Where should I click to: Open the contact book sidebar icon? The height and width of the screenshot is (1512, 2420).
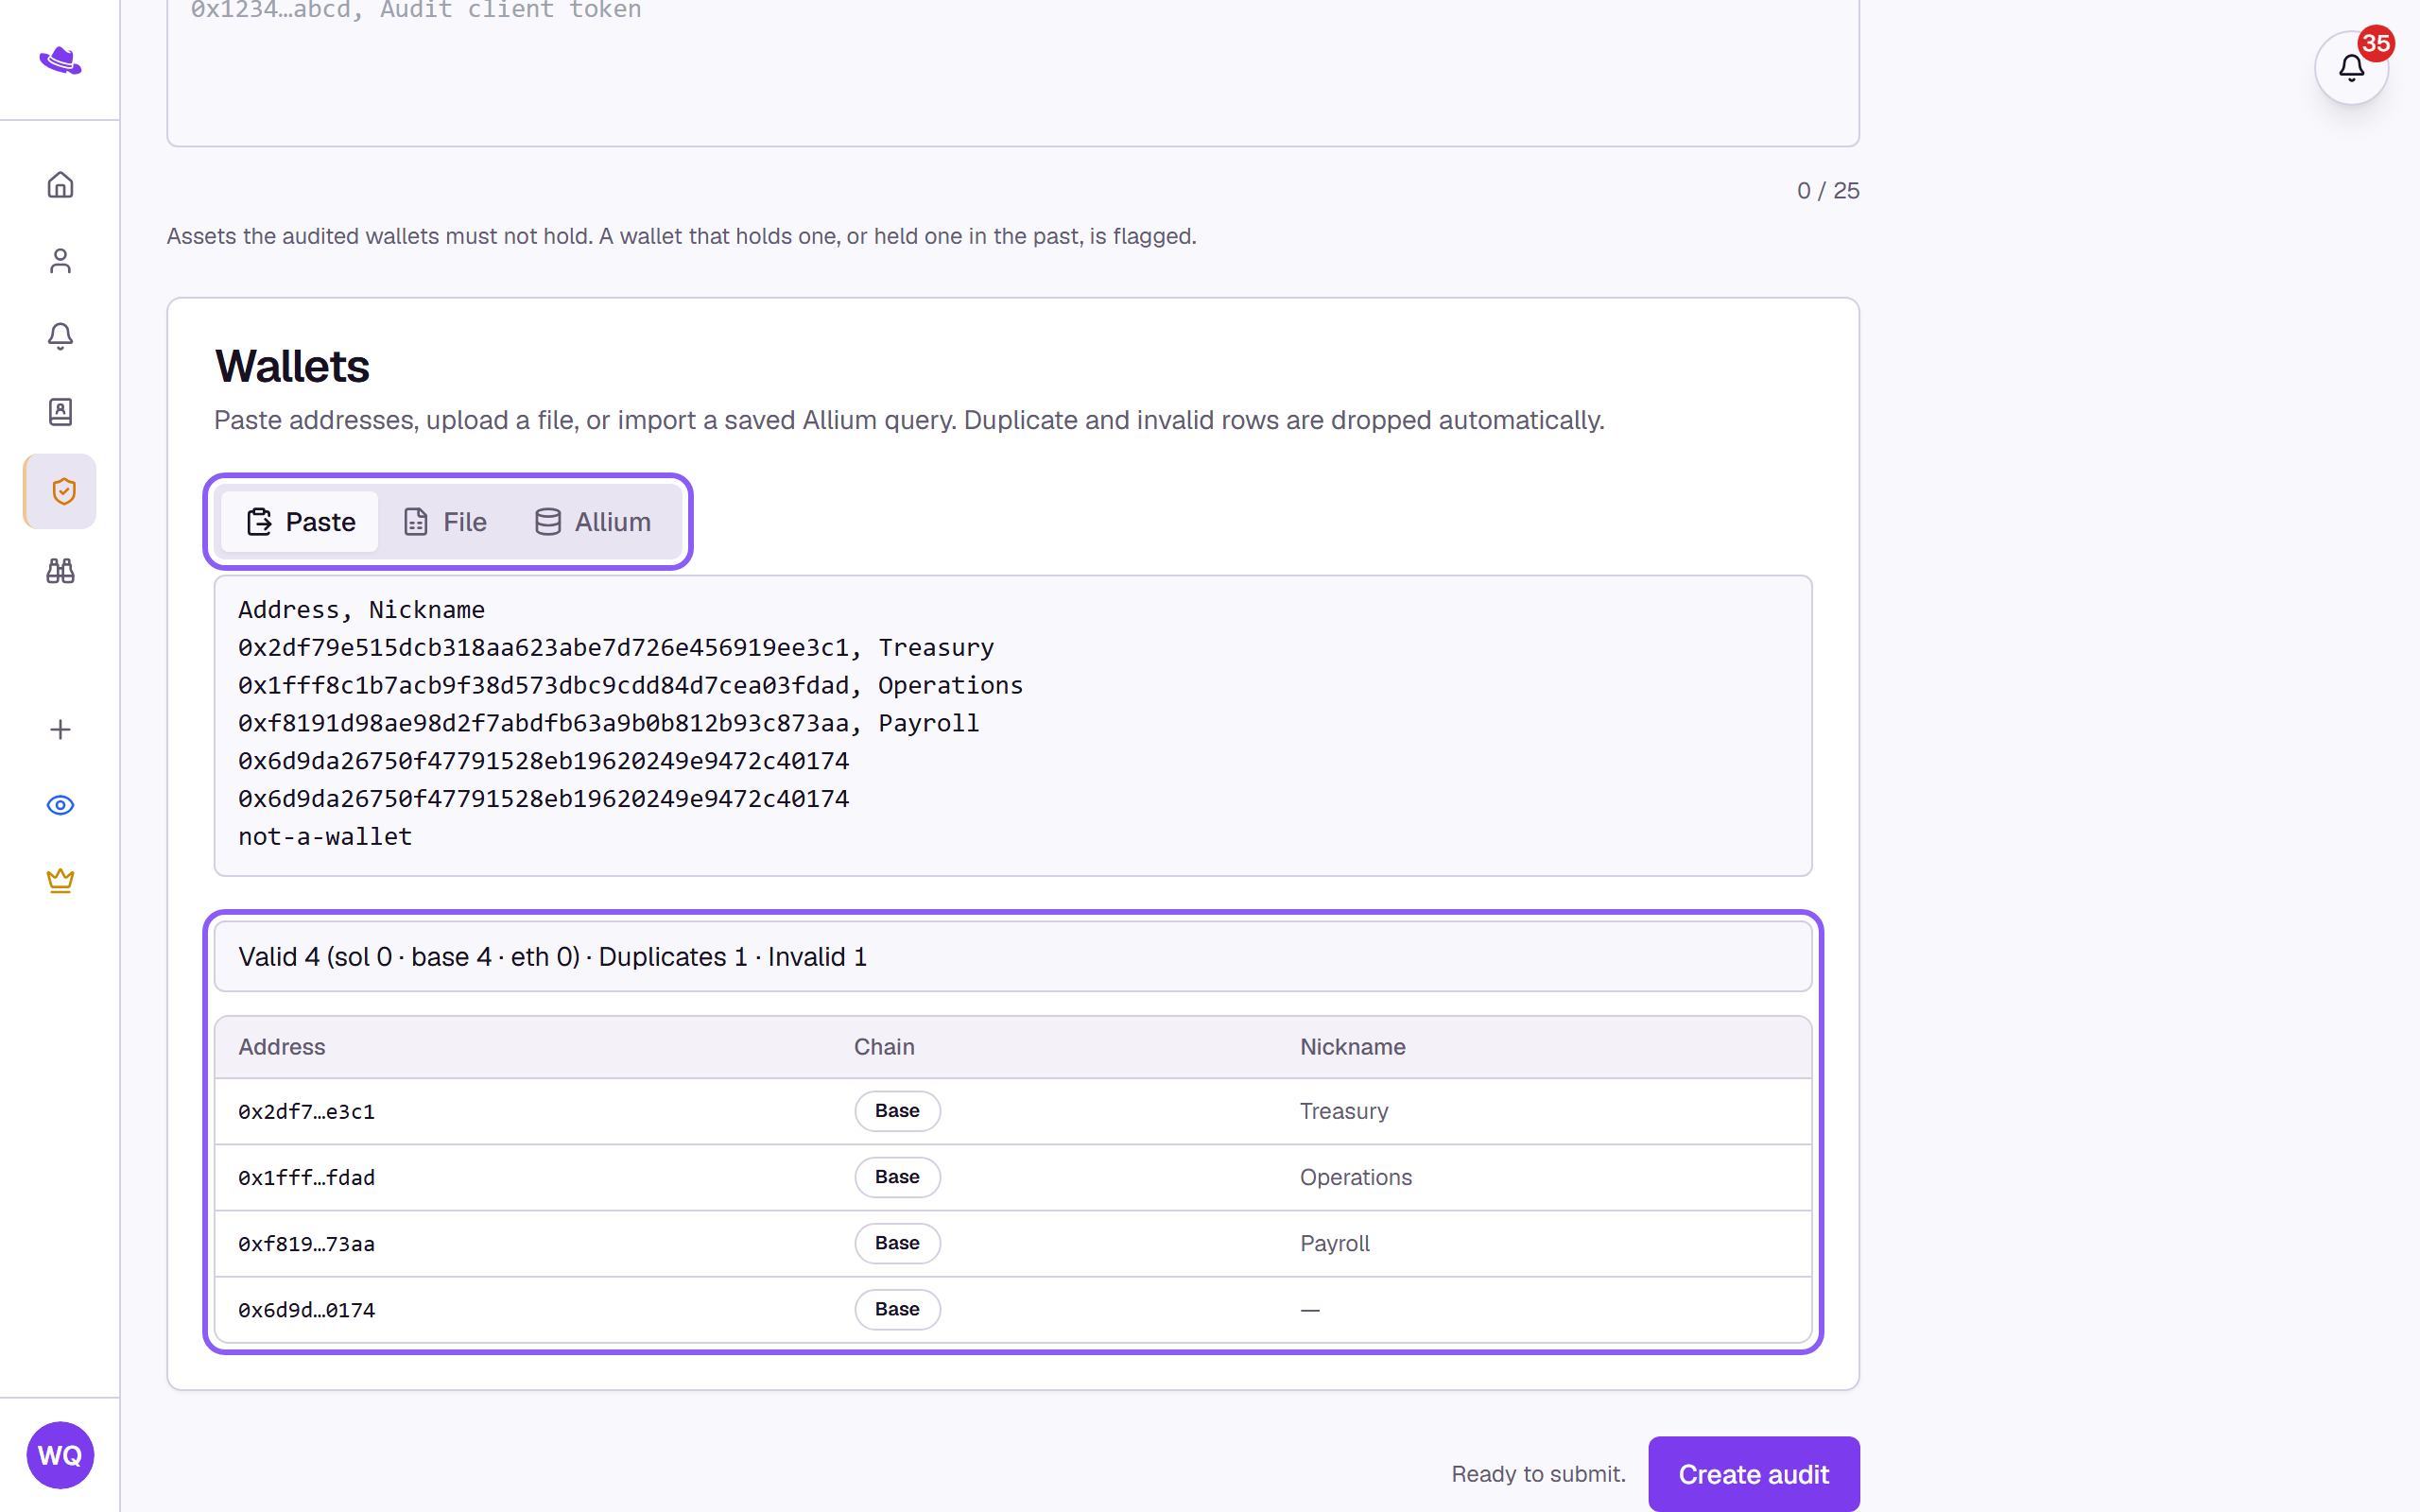coord(60,412)
